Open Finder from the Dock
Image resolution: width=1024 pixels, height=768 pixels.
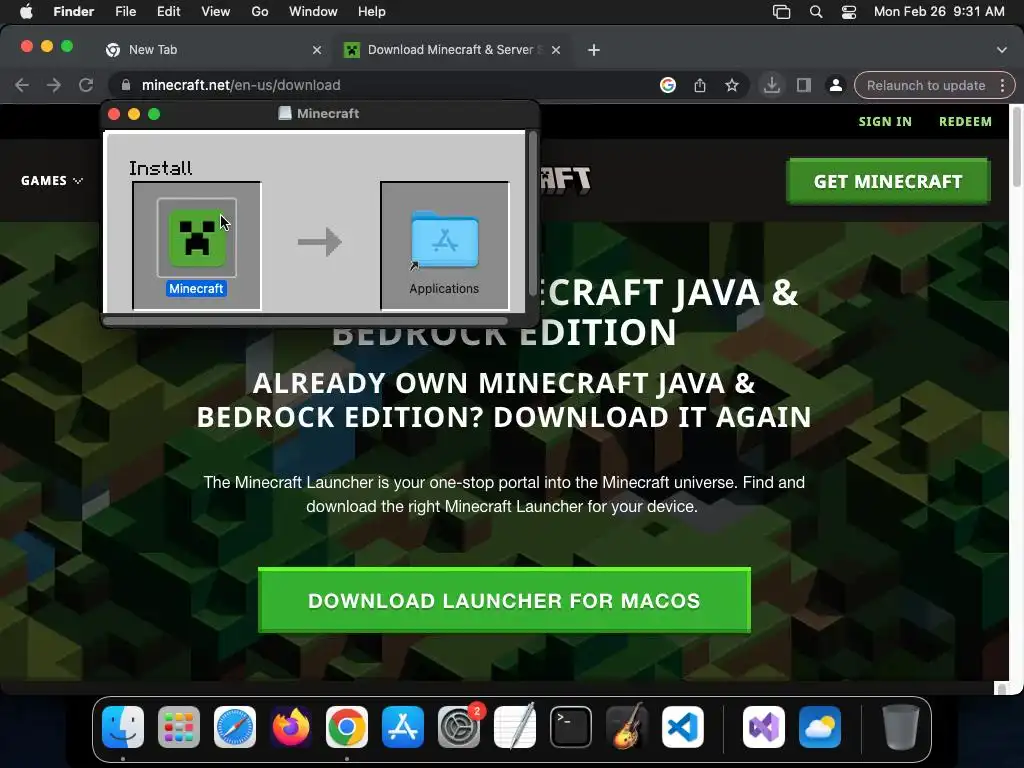(123, 727)
